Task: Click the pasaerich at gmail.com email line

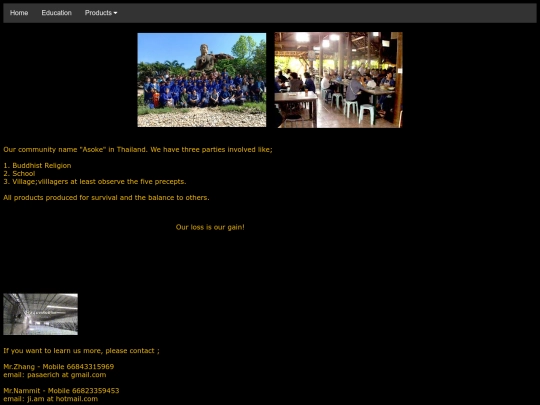Action: [x=55, y=375]
